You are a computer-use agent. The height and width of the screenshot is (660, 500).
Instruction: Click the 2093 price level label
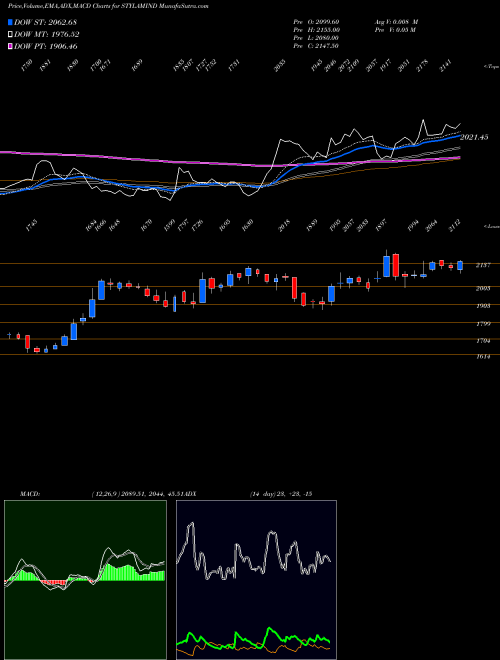coord(482,288)
